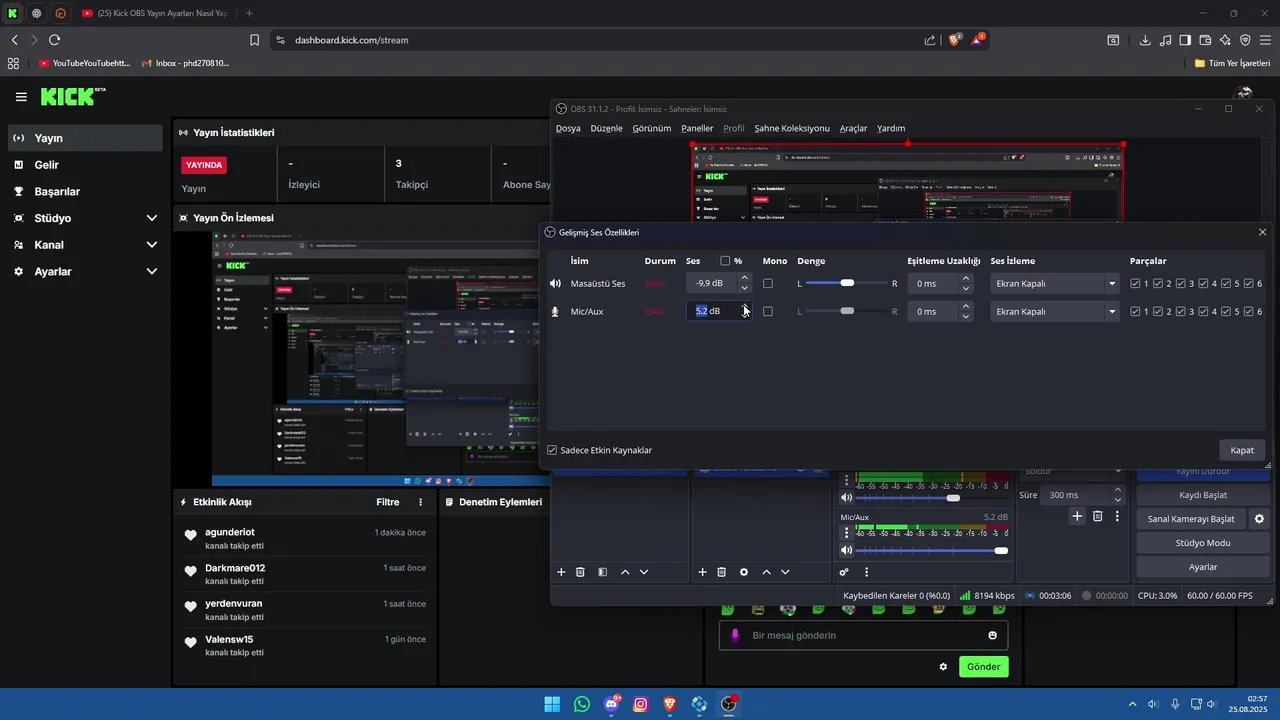Open browser downloads icon
The width and height of the screenshot is (1280, 720).
point(1145,40)
